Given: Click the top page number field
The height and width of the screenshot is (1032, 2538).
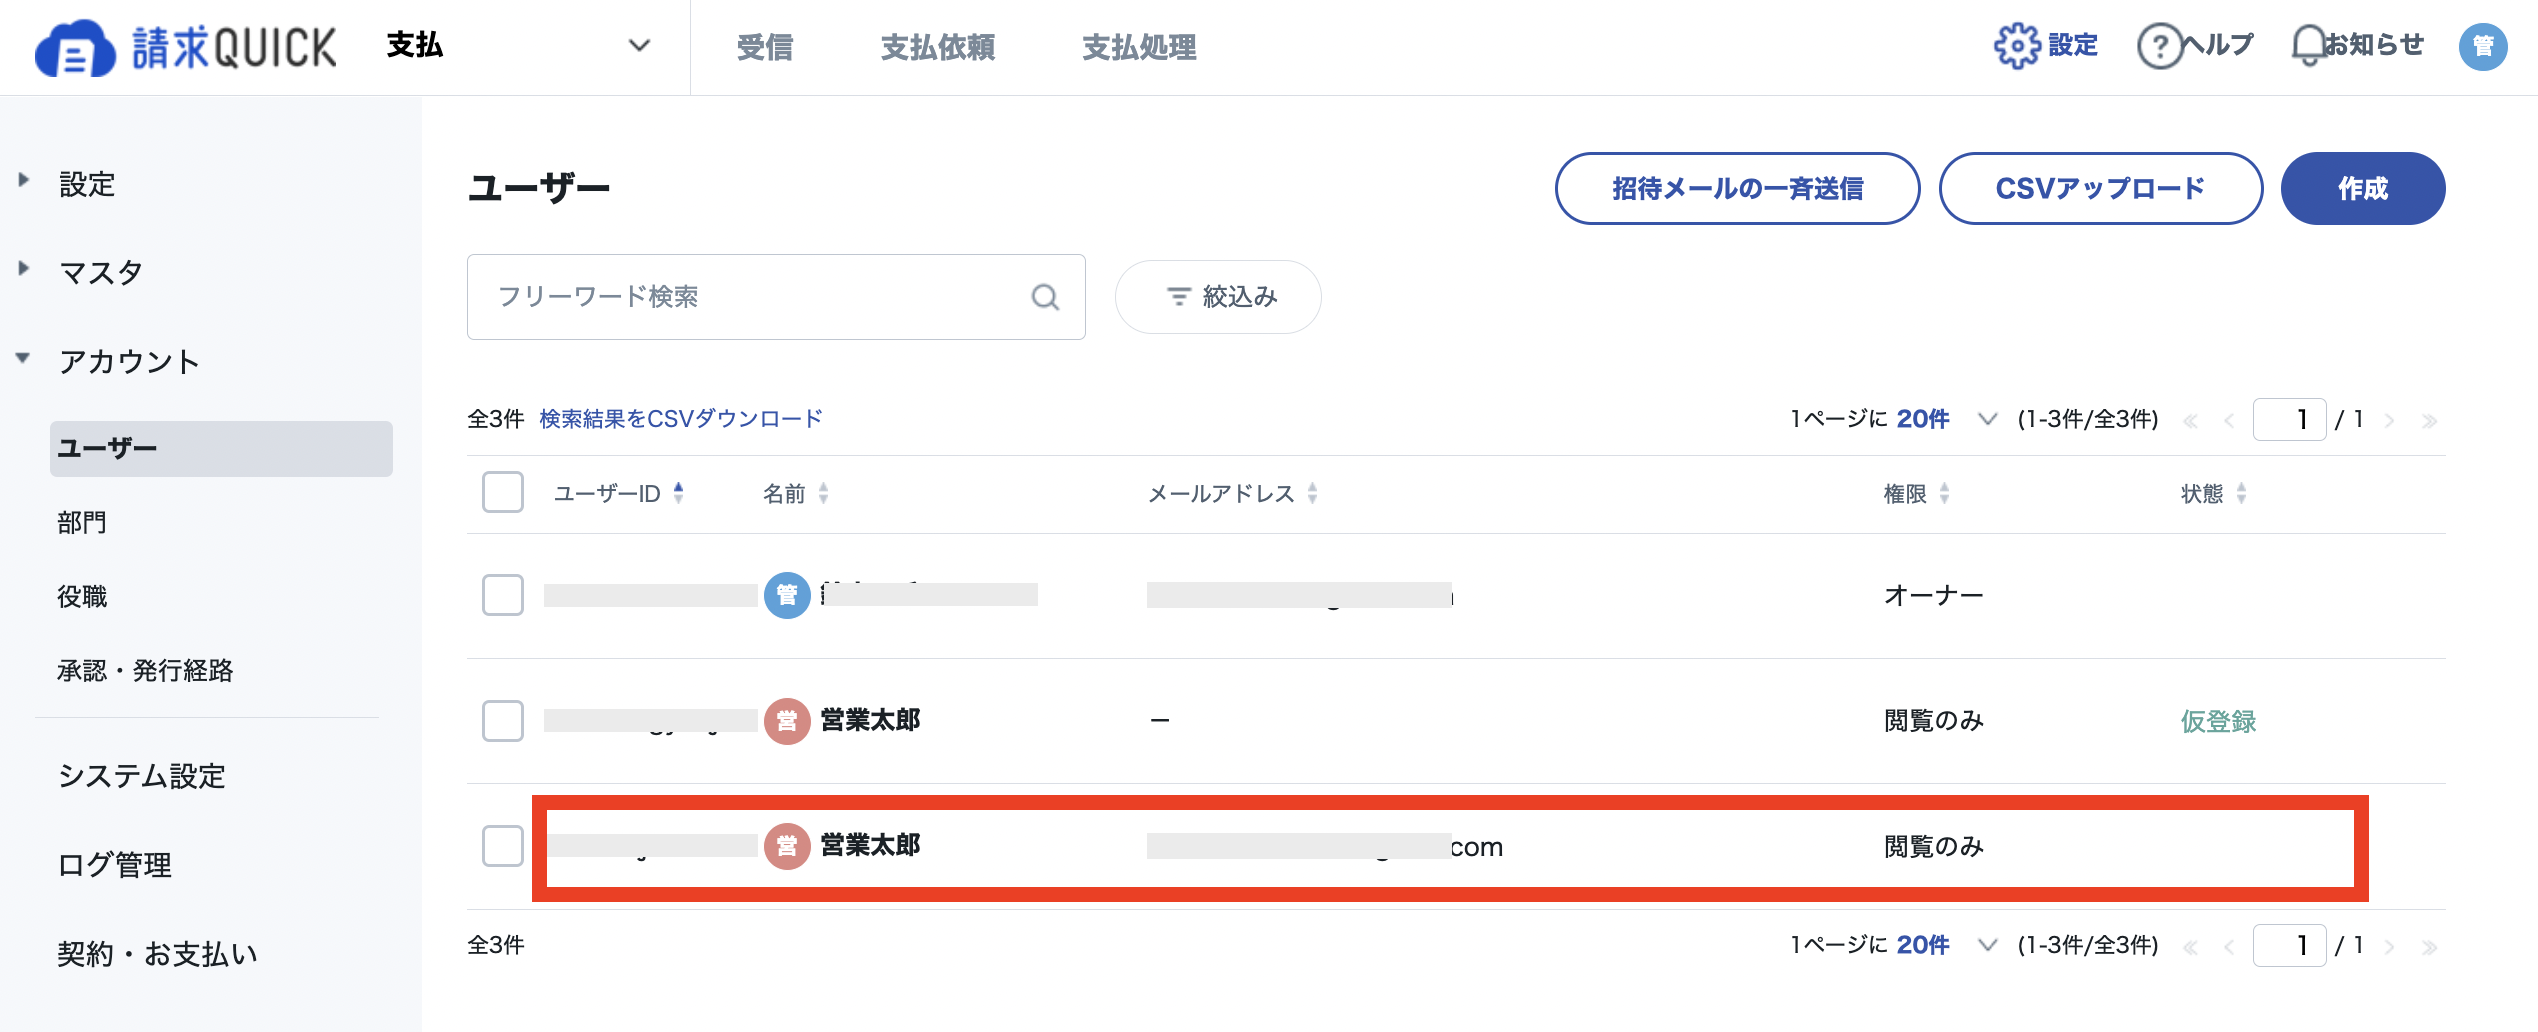Looking at the screenshot, I should click(2290, 419).
